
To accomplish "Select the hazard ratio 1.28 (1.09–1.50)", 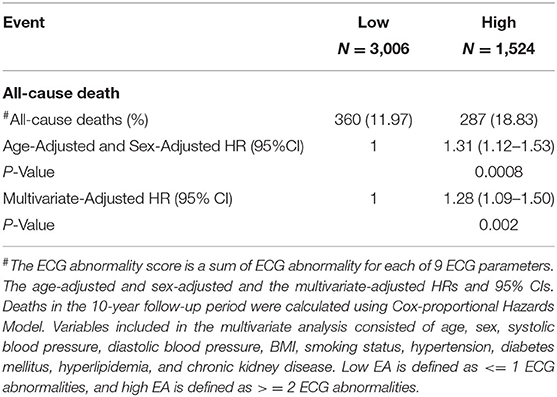I will coord(499,198).
